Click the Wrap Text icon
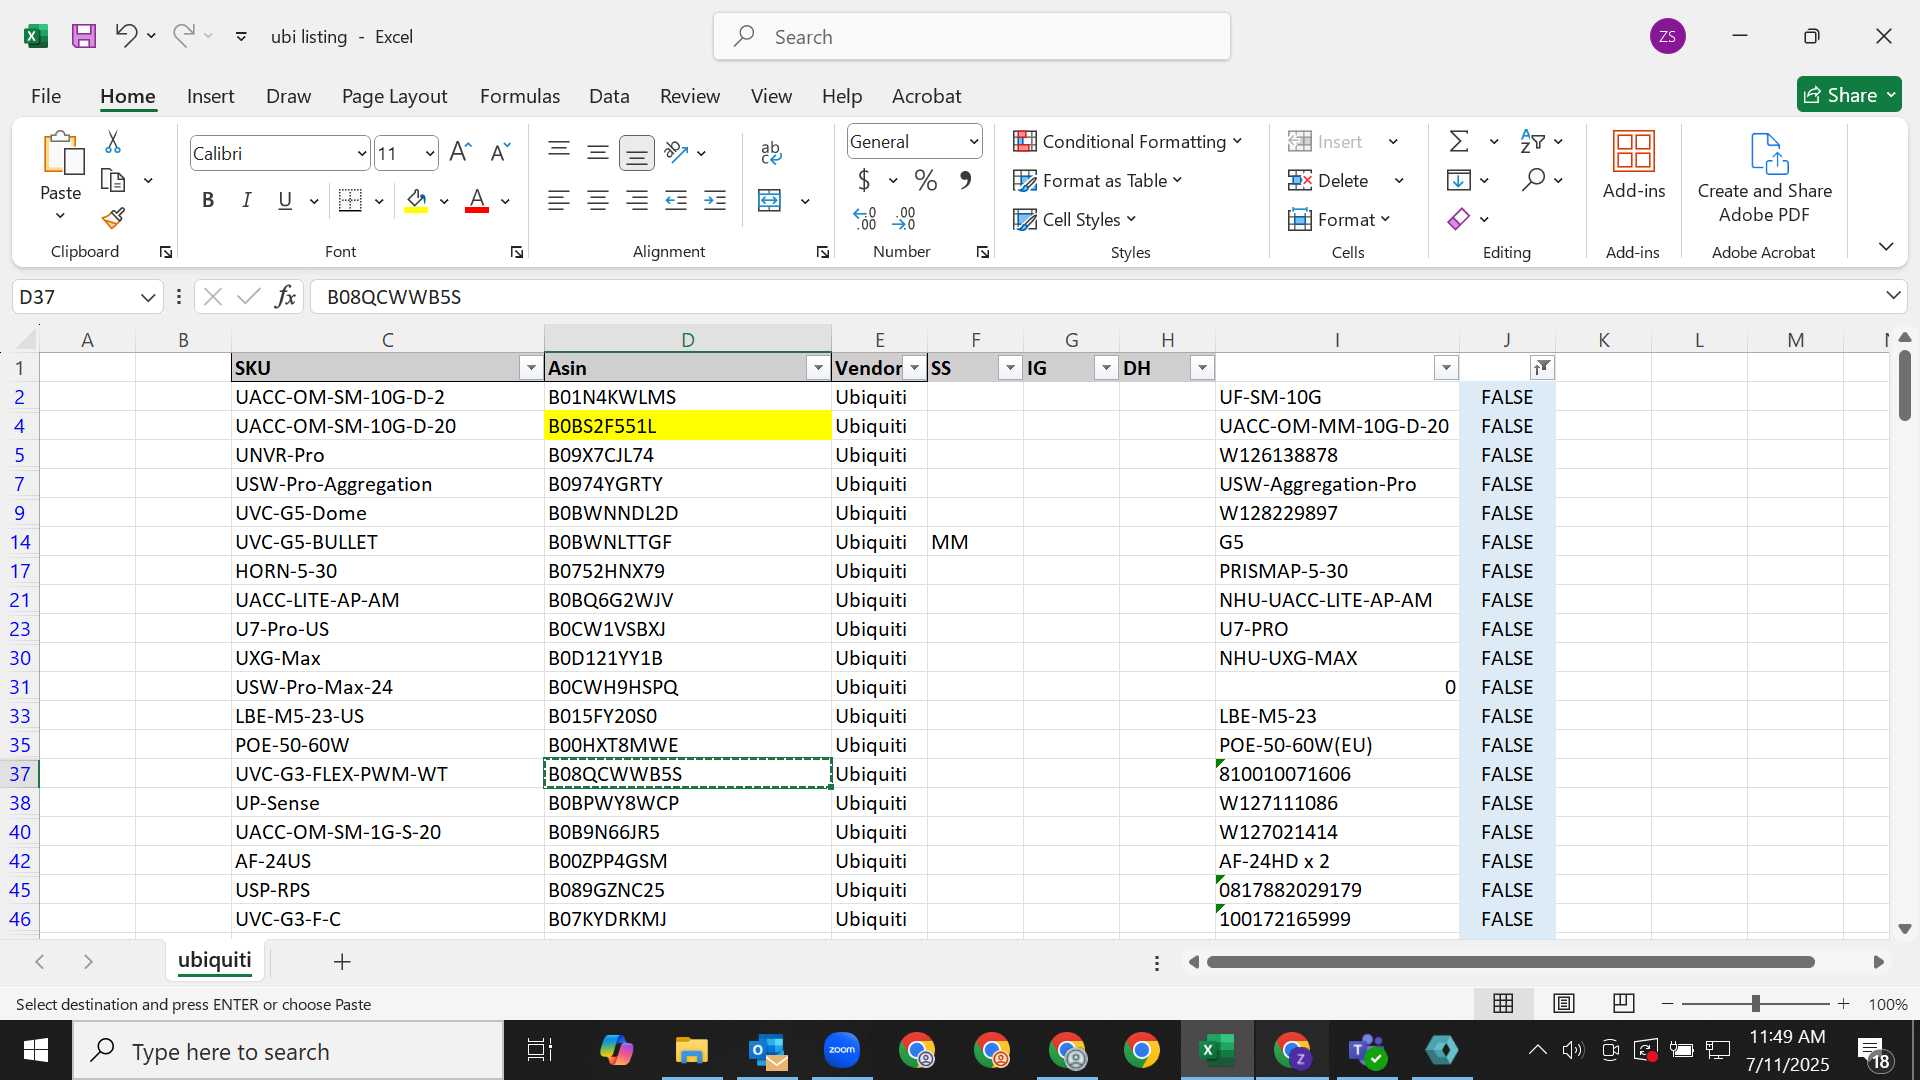Viewport: 1920px width, 1080px height. pyautogui.click(x=771, y=152)
